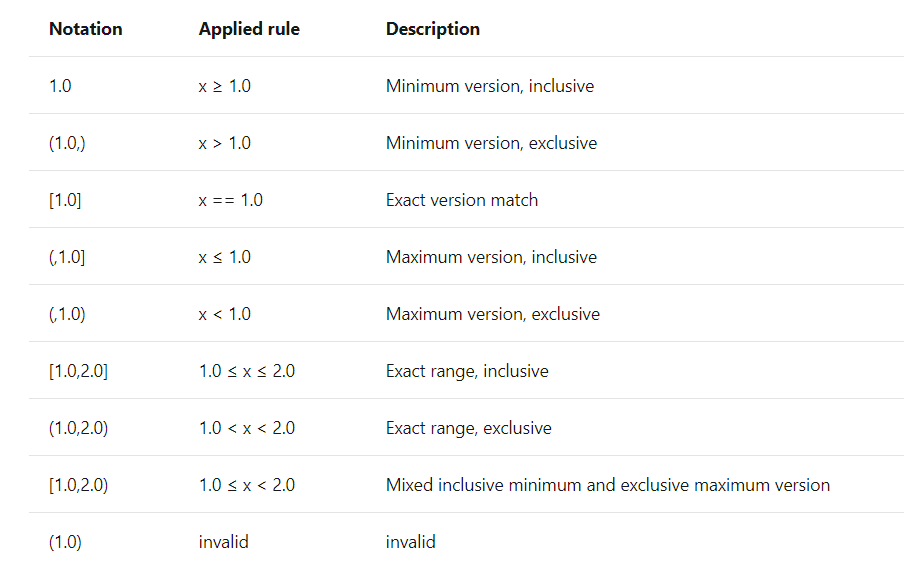Click the plain 1.0 notation cell

click(60, 86)
